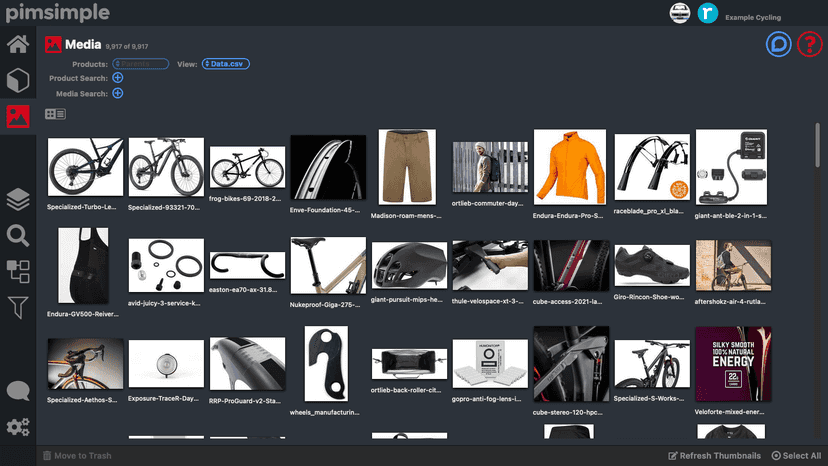The image size is (828, 466).
Task: Click Select All in footer
Action: coord(796,455)
